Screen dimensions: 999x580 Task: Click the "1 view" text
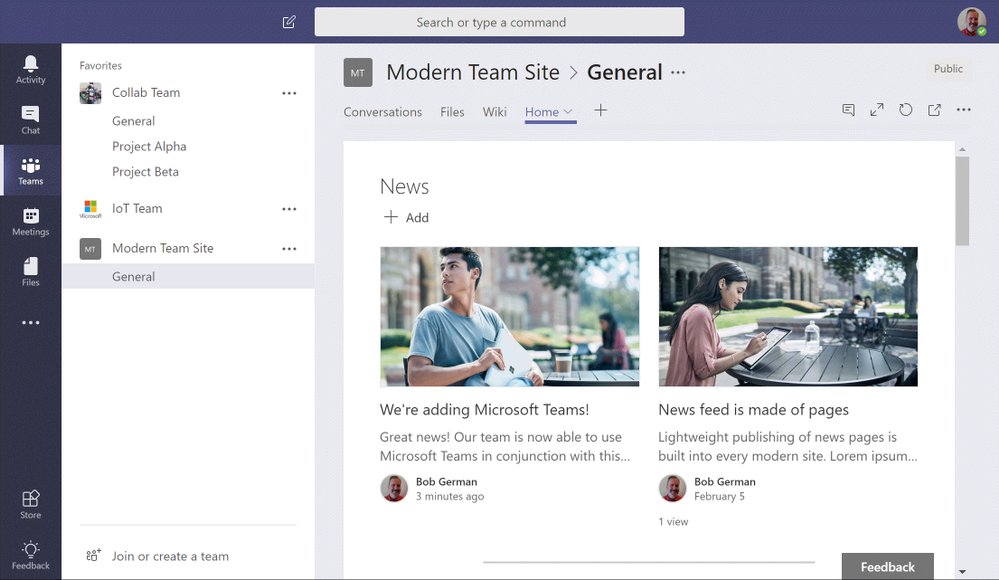673,521
